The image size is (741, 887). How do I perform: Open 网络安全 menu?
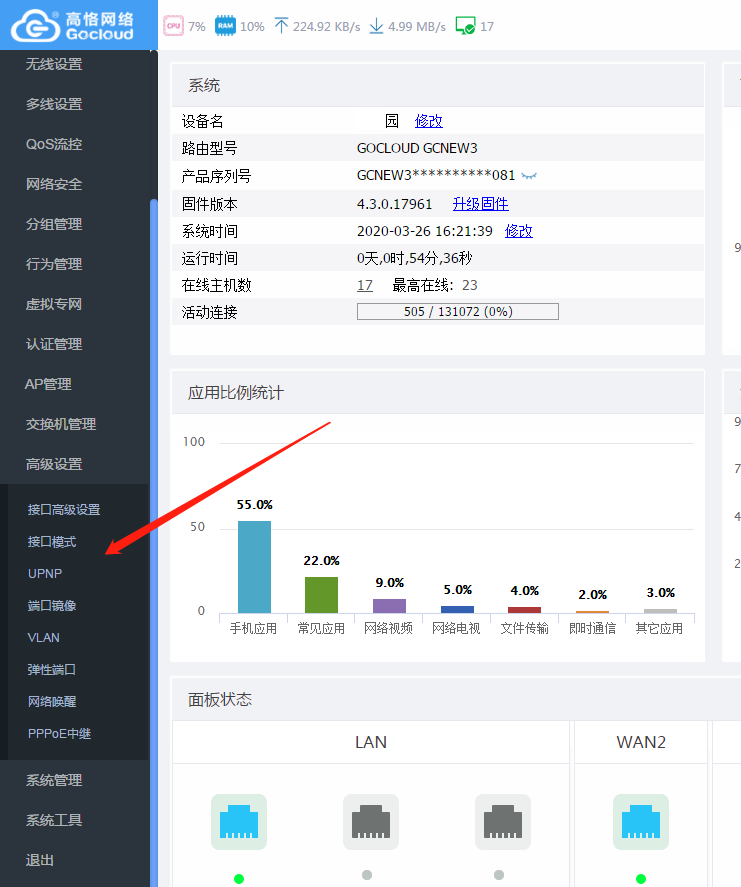coord(54,184)
